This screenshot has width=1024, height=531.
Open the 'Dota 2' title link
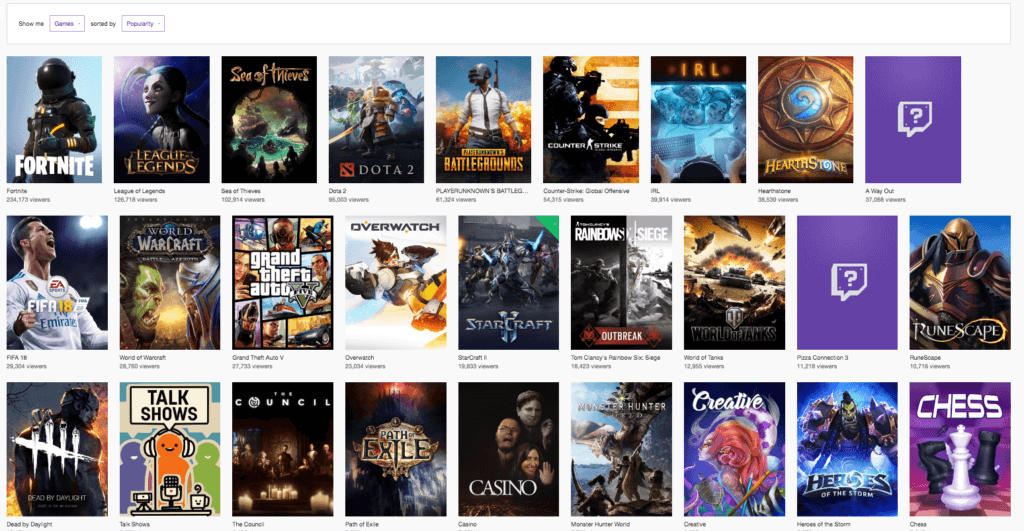pyautogui.click(x=338, y=191)
